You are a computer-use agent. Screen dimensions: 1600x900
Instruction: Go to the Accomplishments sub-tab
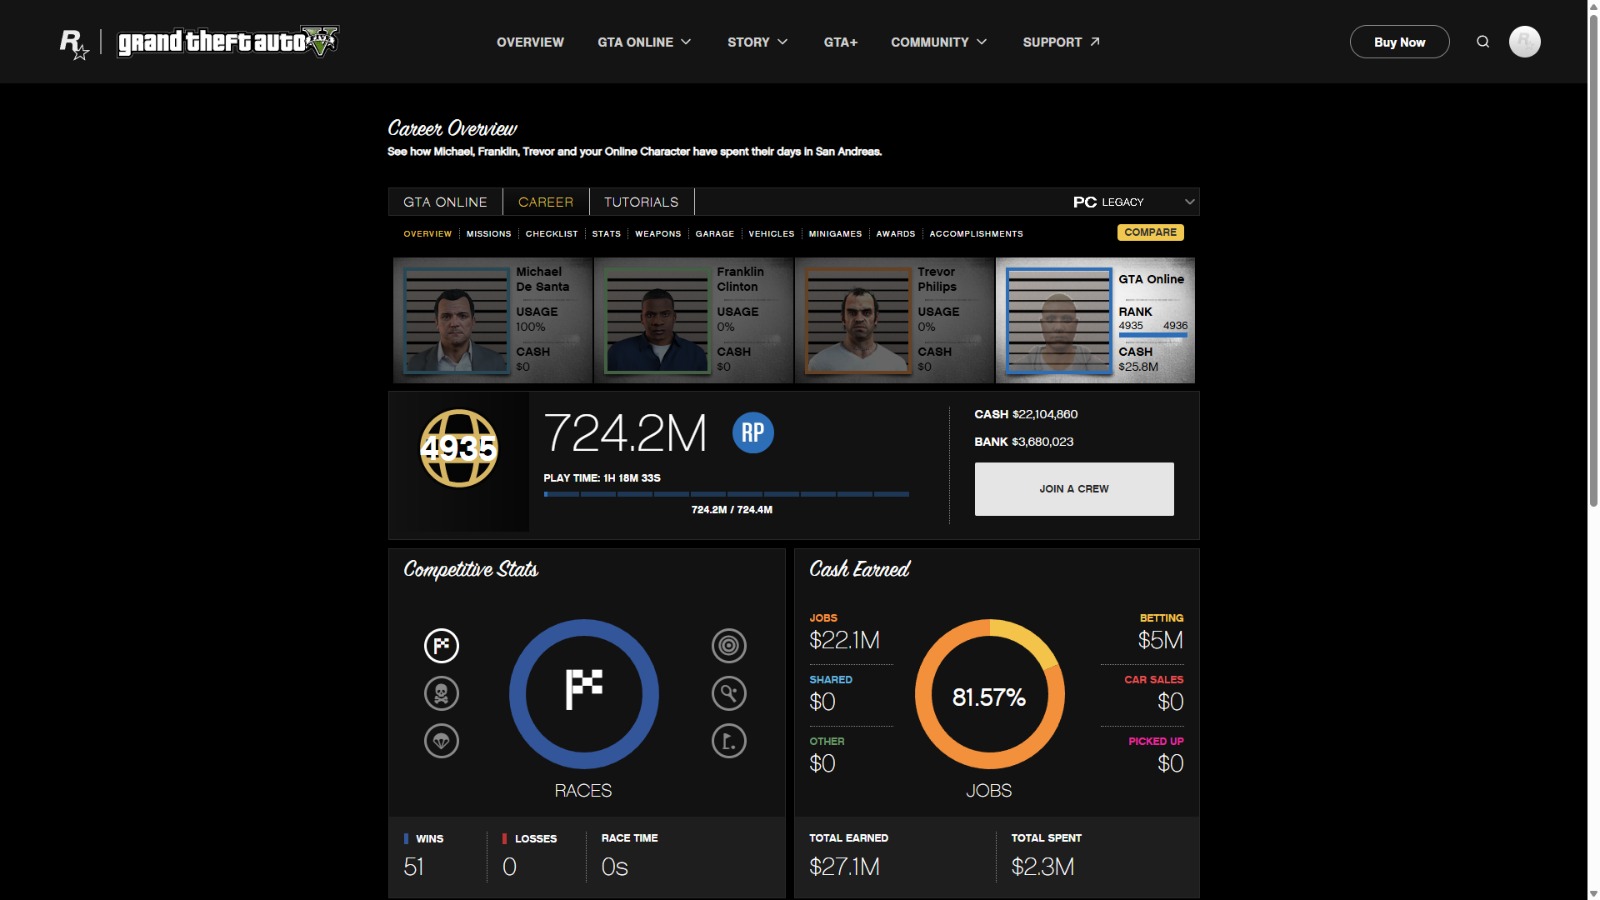[976, 234]
